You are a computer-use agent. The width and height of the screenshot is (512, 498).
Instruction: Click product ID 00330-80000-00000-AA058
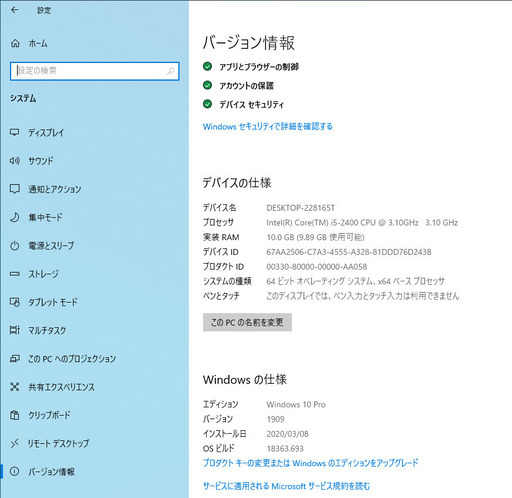(x=317, y=267)
